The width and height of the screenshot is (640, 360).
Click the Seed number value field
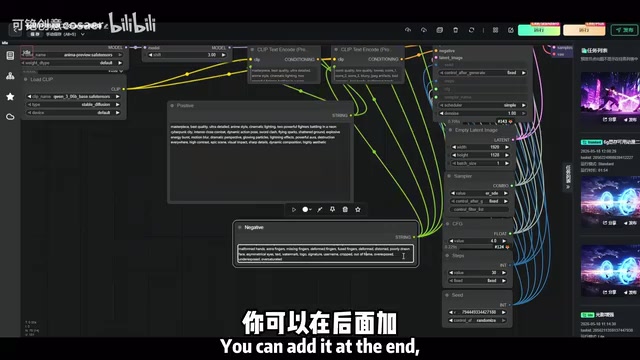tap(478, 313)
